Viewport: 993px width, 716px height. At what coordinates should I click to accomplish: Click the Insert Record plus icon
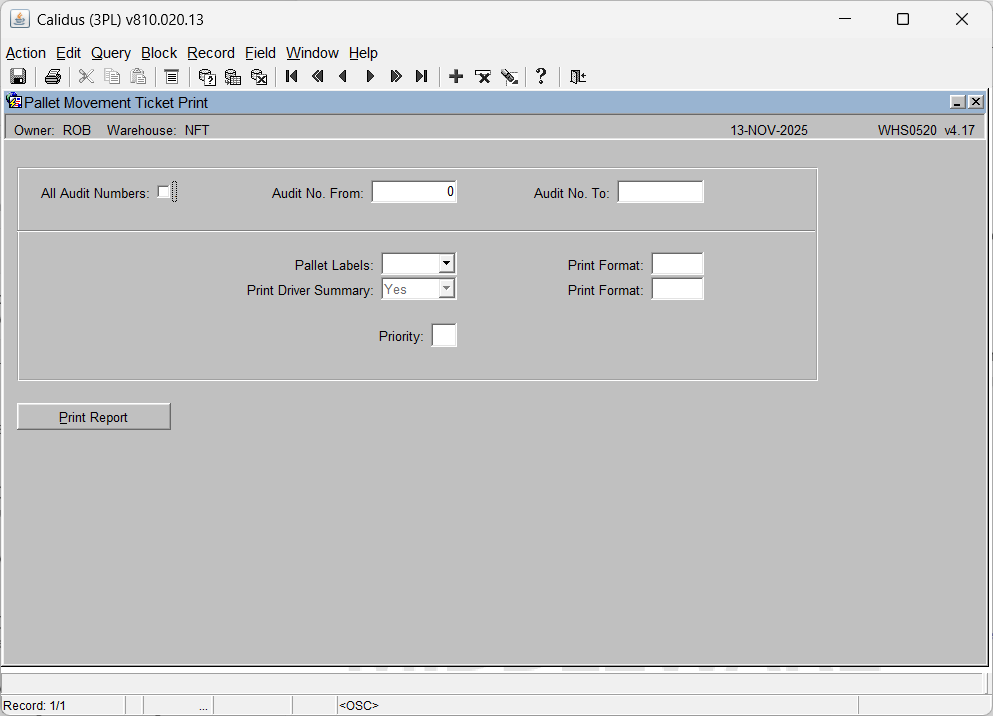pyautogui.click(x=456, y=77)
